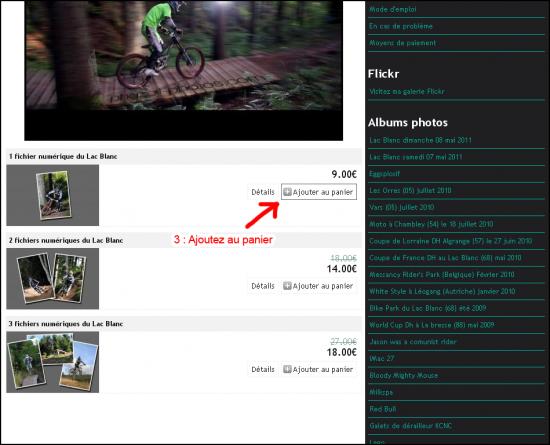
Task: Open album World Cup Dh à La bresse
Action: pos(431,325)
